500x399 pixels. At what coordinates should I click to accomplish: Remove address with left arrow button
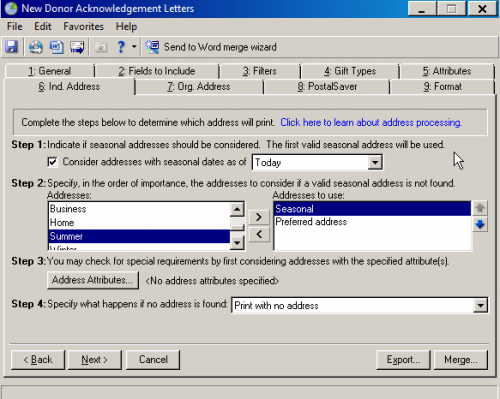(x=259, y=234)
